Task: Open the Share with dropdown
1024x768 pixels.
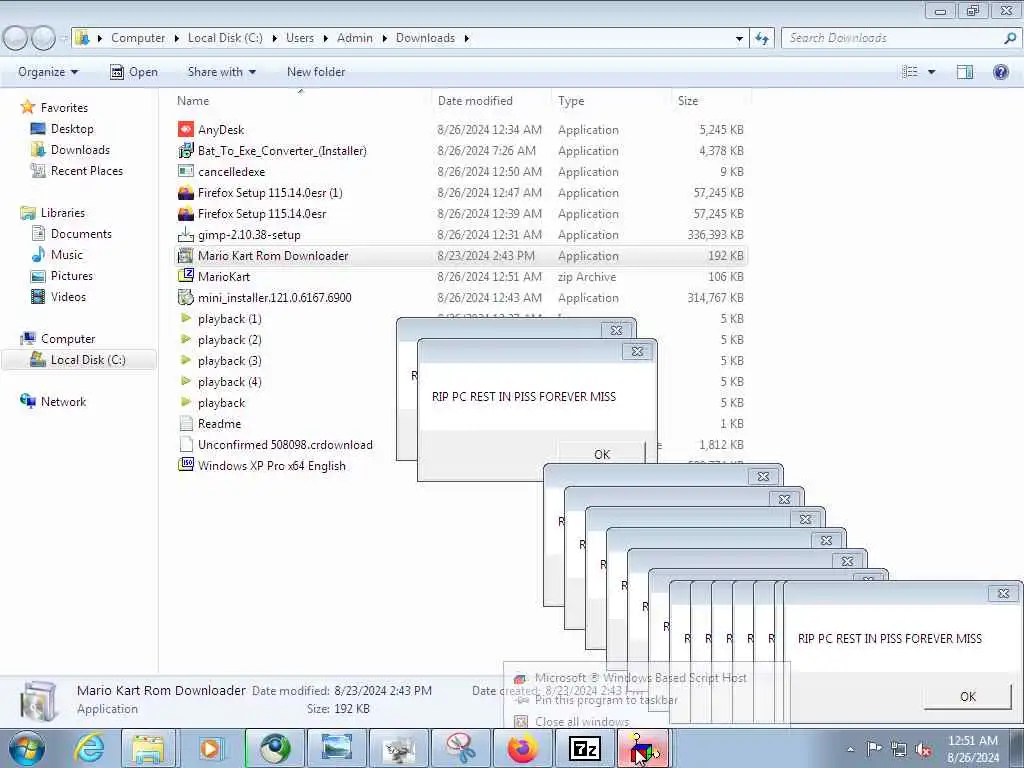Action: tap(221, 72)
